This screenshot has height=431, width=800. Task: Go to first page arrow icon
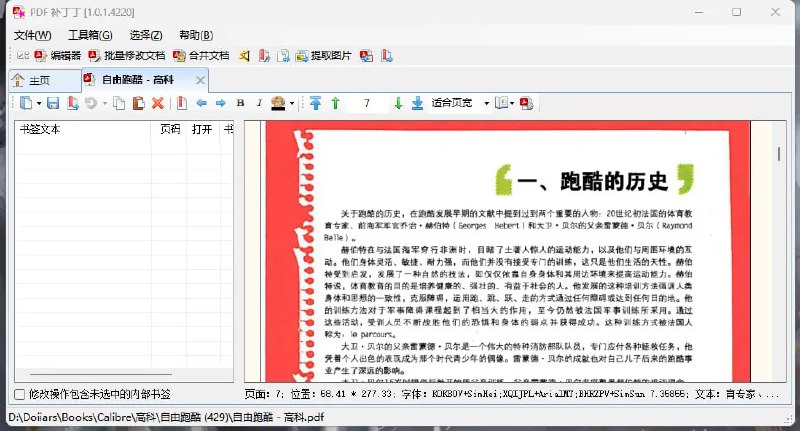[316, 103]
